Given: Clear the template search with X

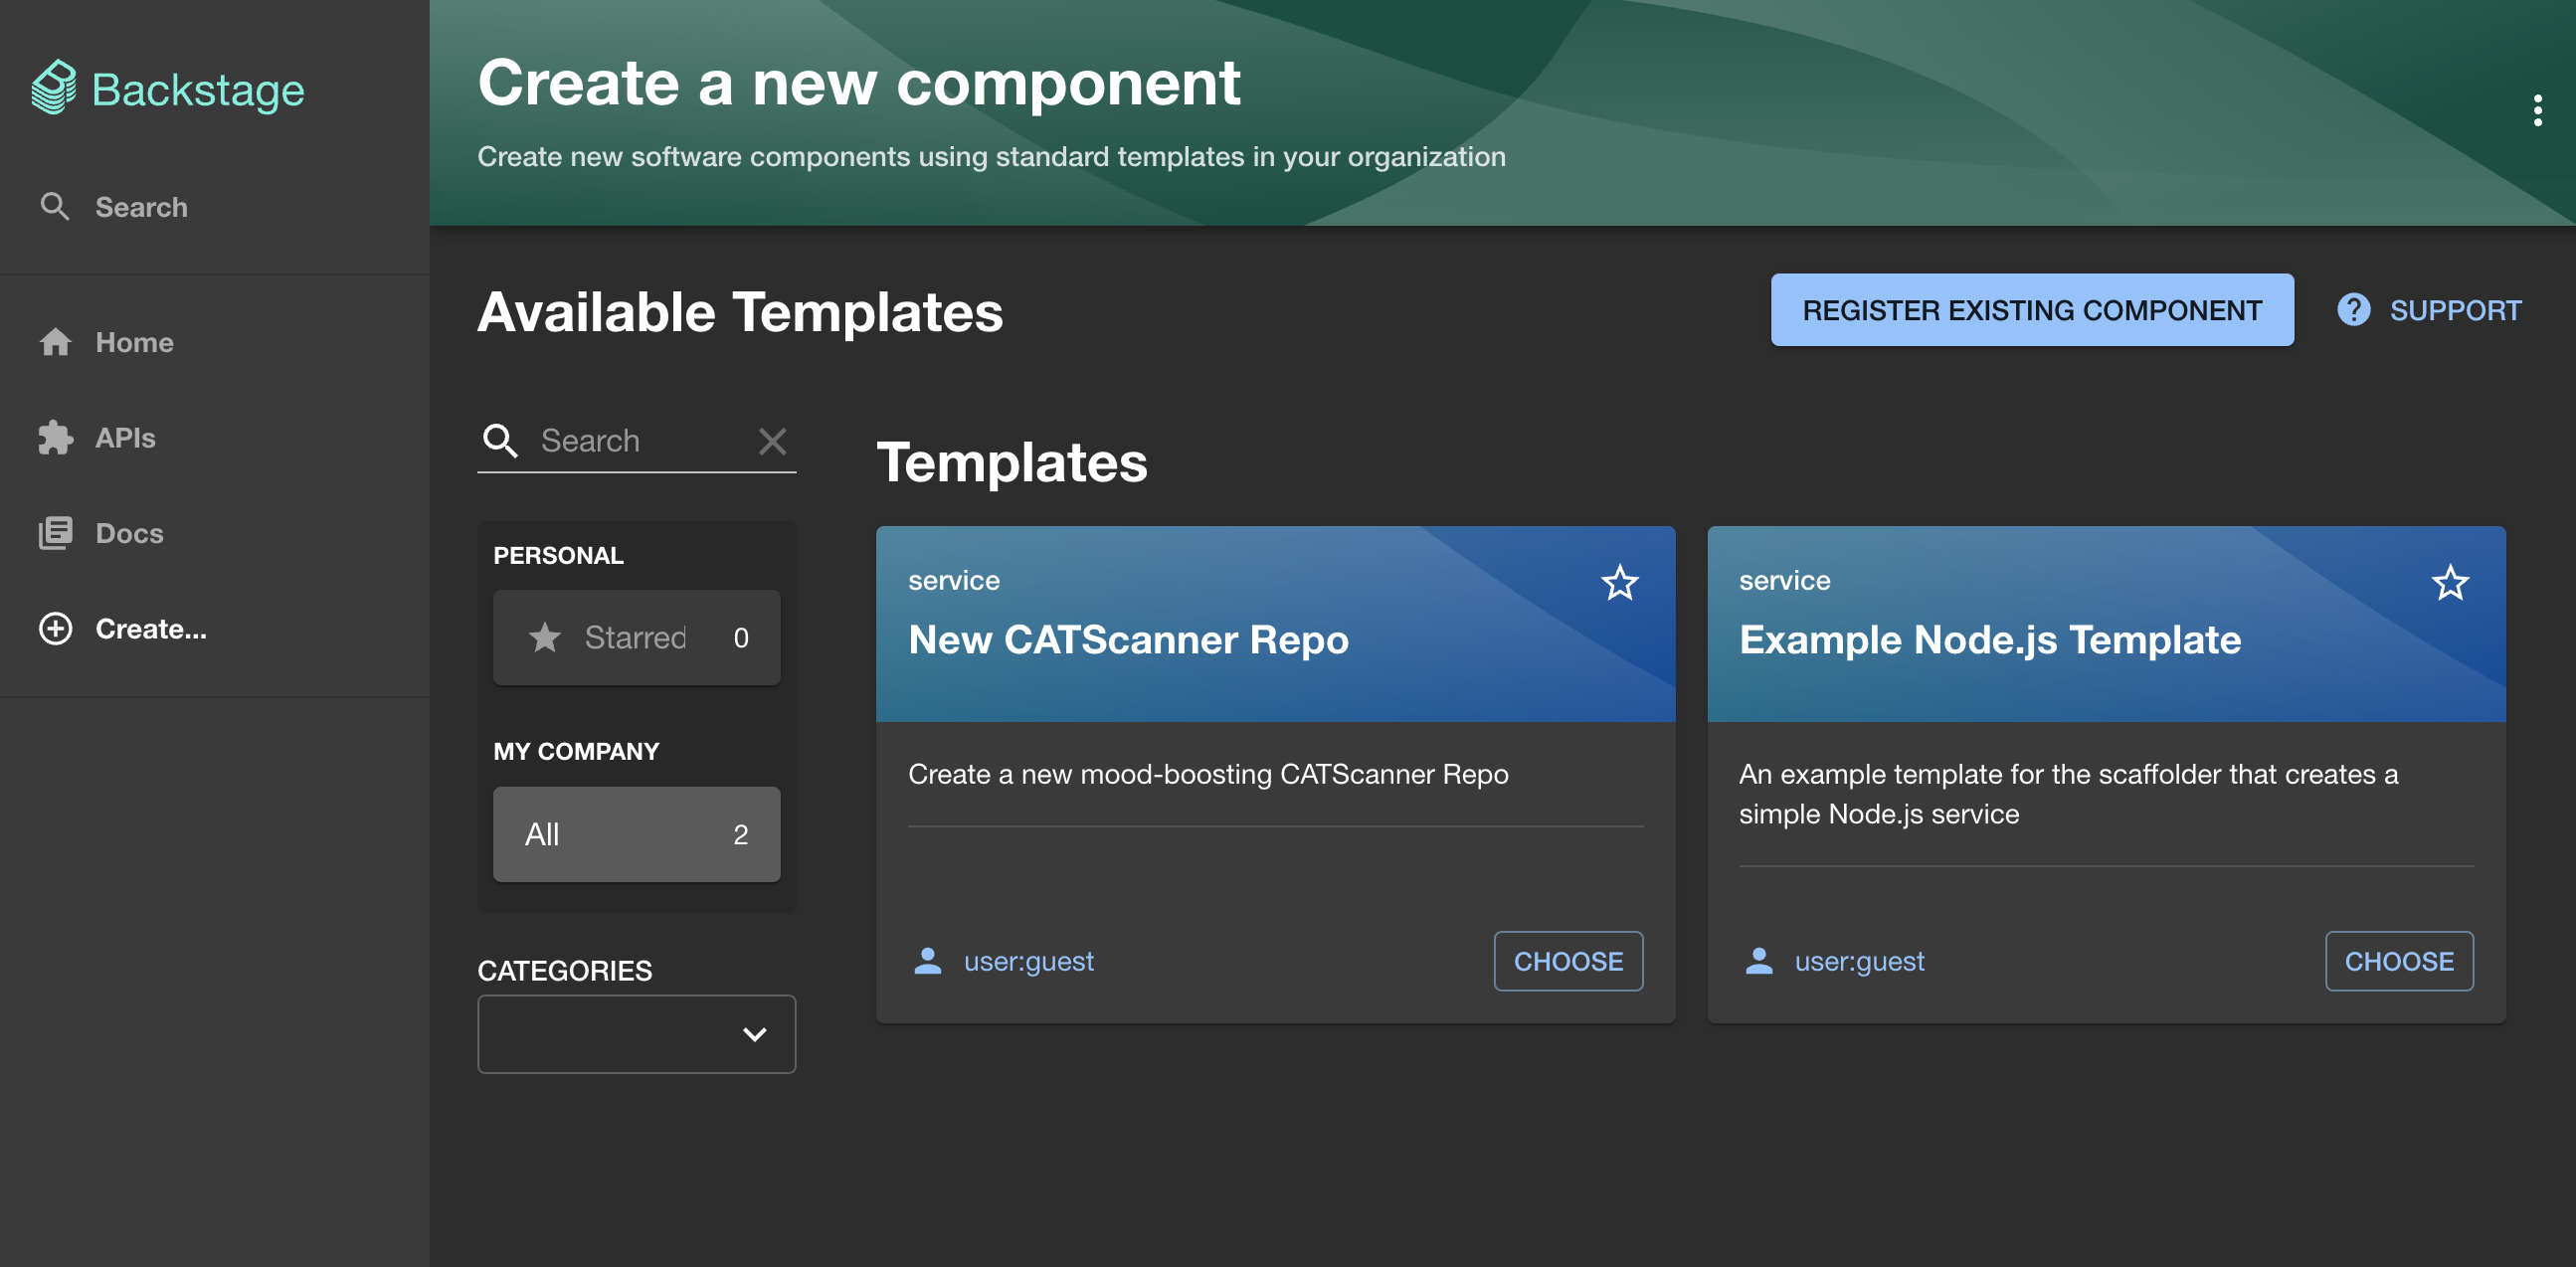Looking at the screenshot, I should tap(772, 441).
